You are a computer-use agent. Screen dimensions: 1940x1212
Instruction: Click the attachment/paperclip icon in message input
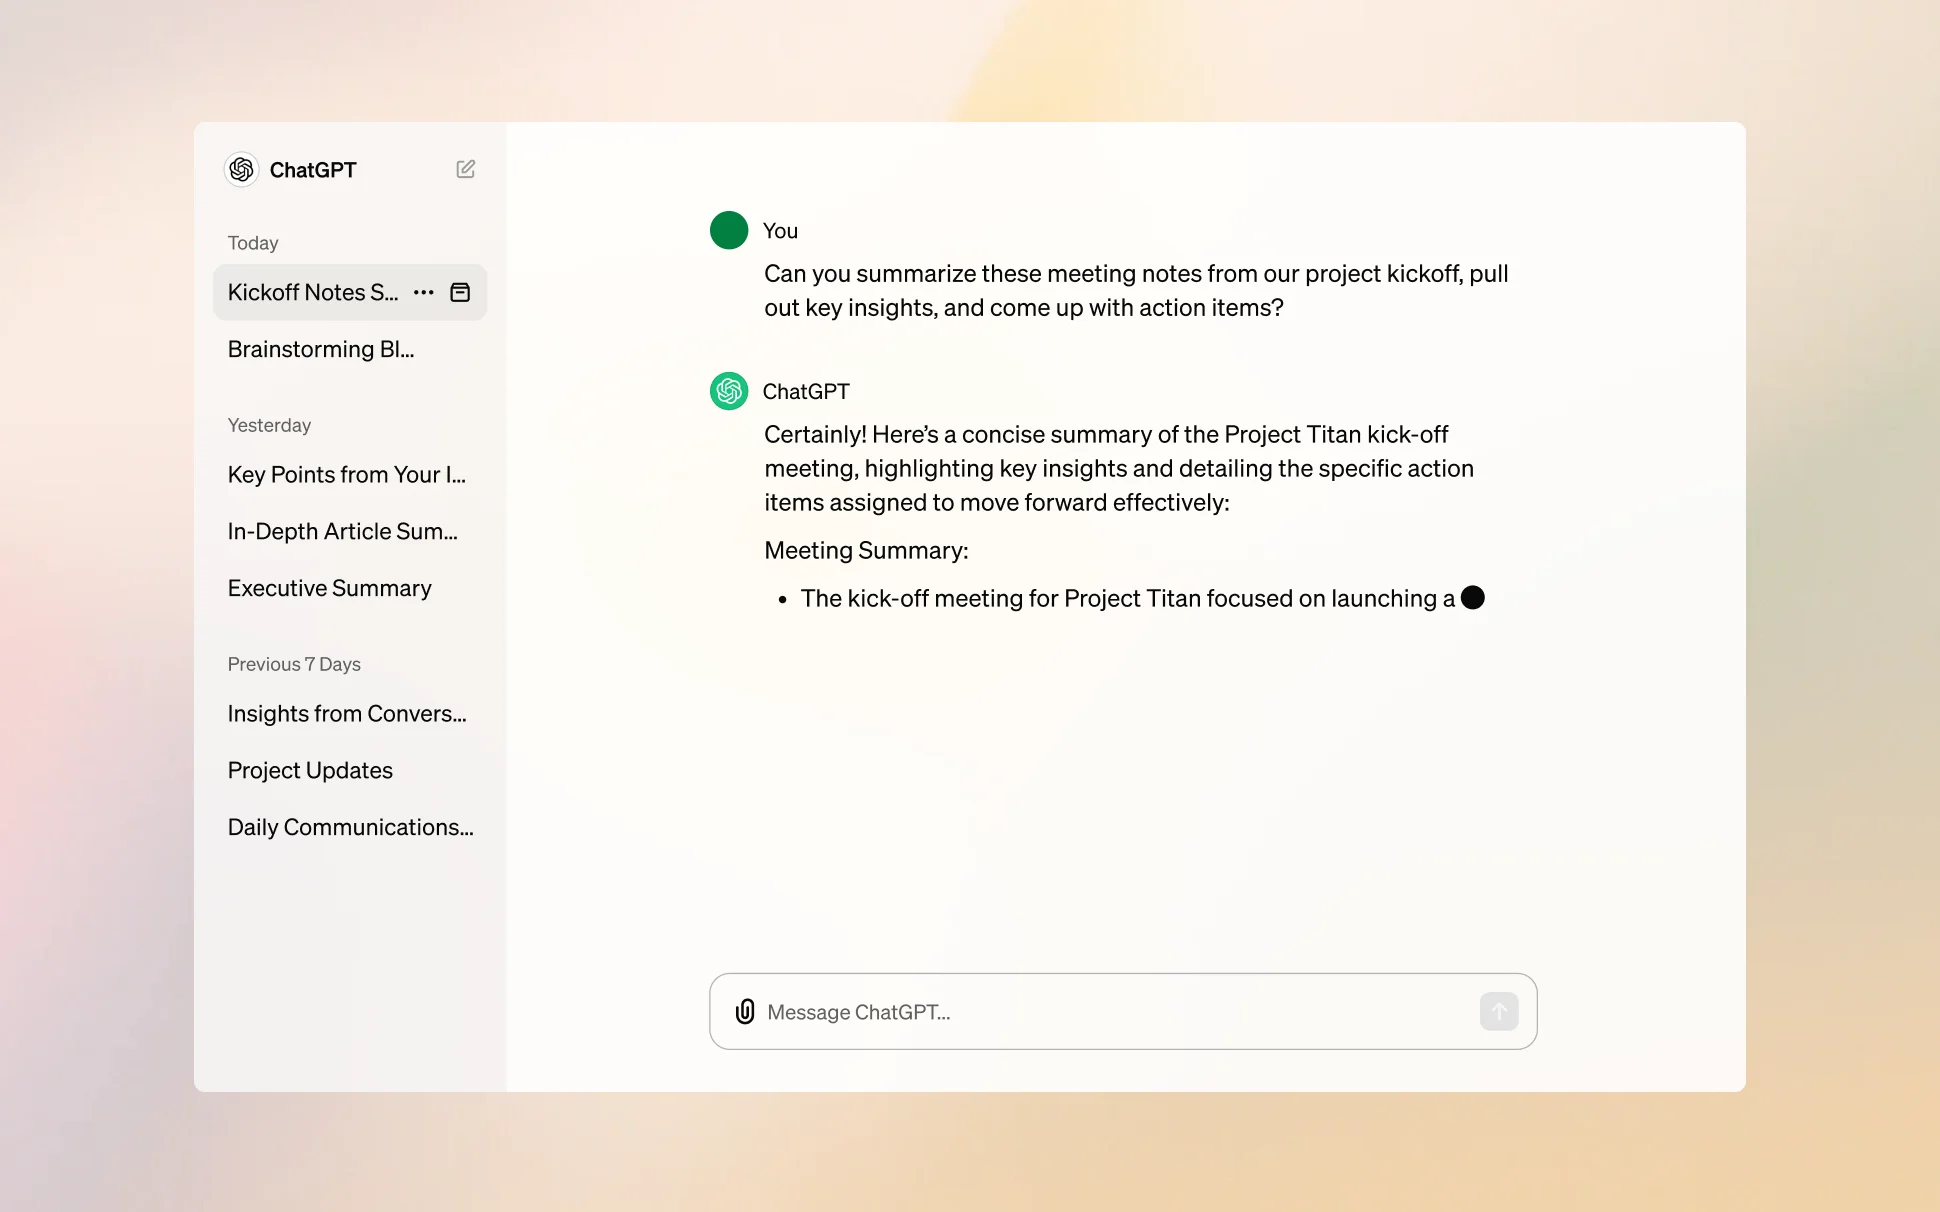click(745, 1011)
